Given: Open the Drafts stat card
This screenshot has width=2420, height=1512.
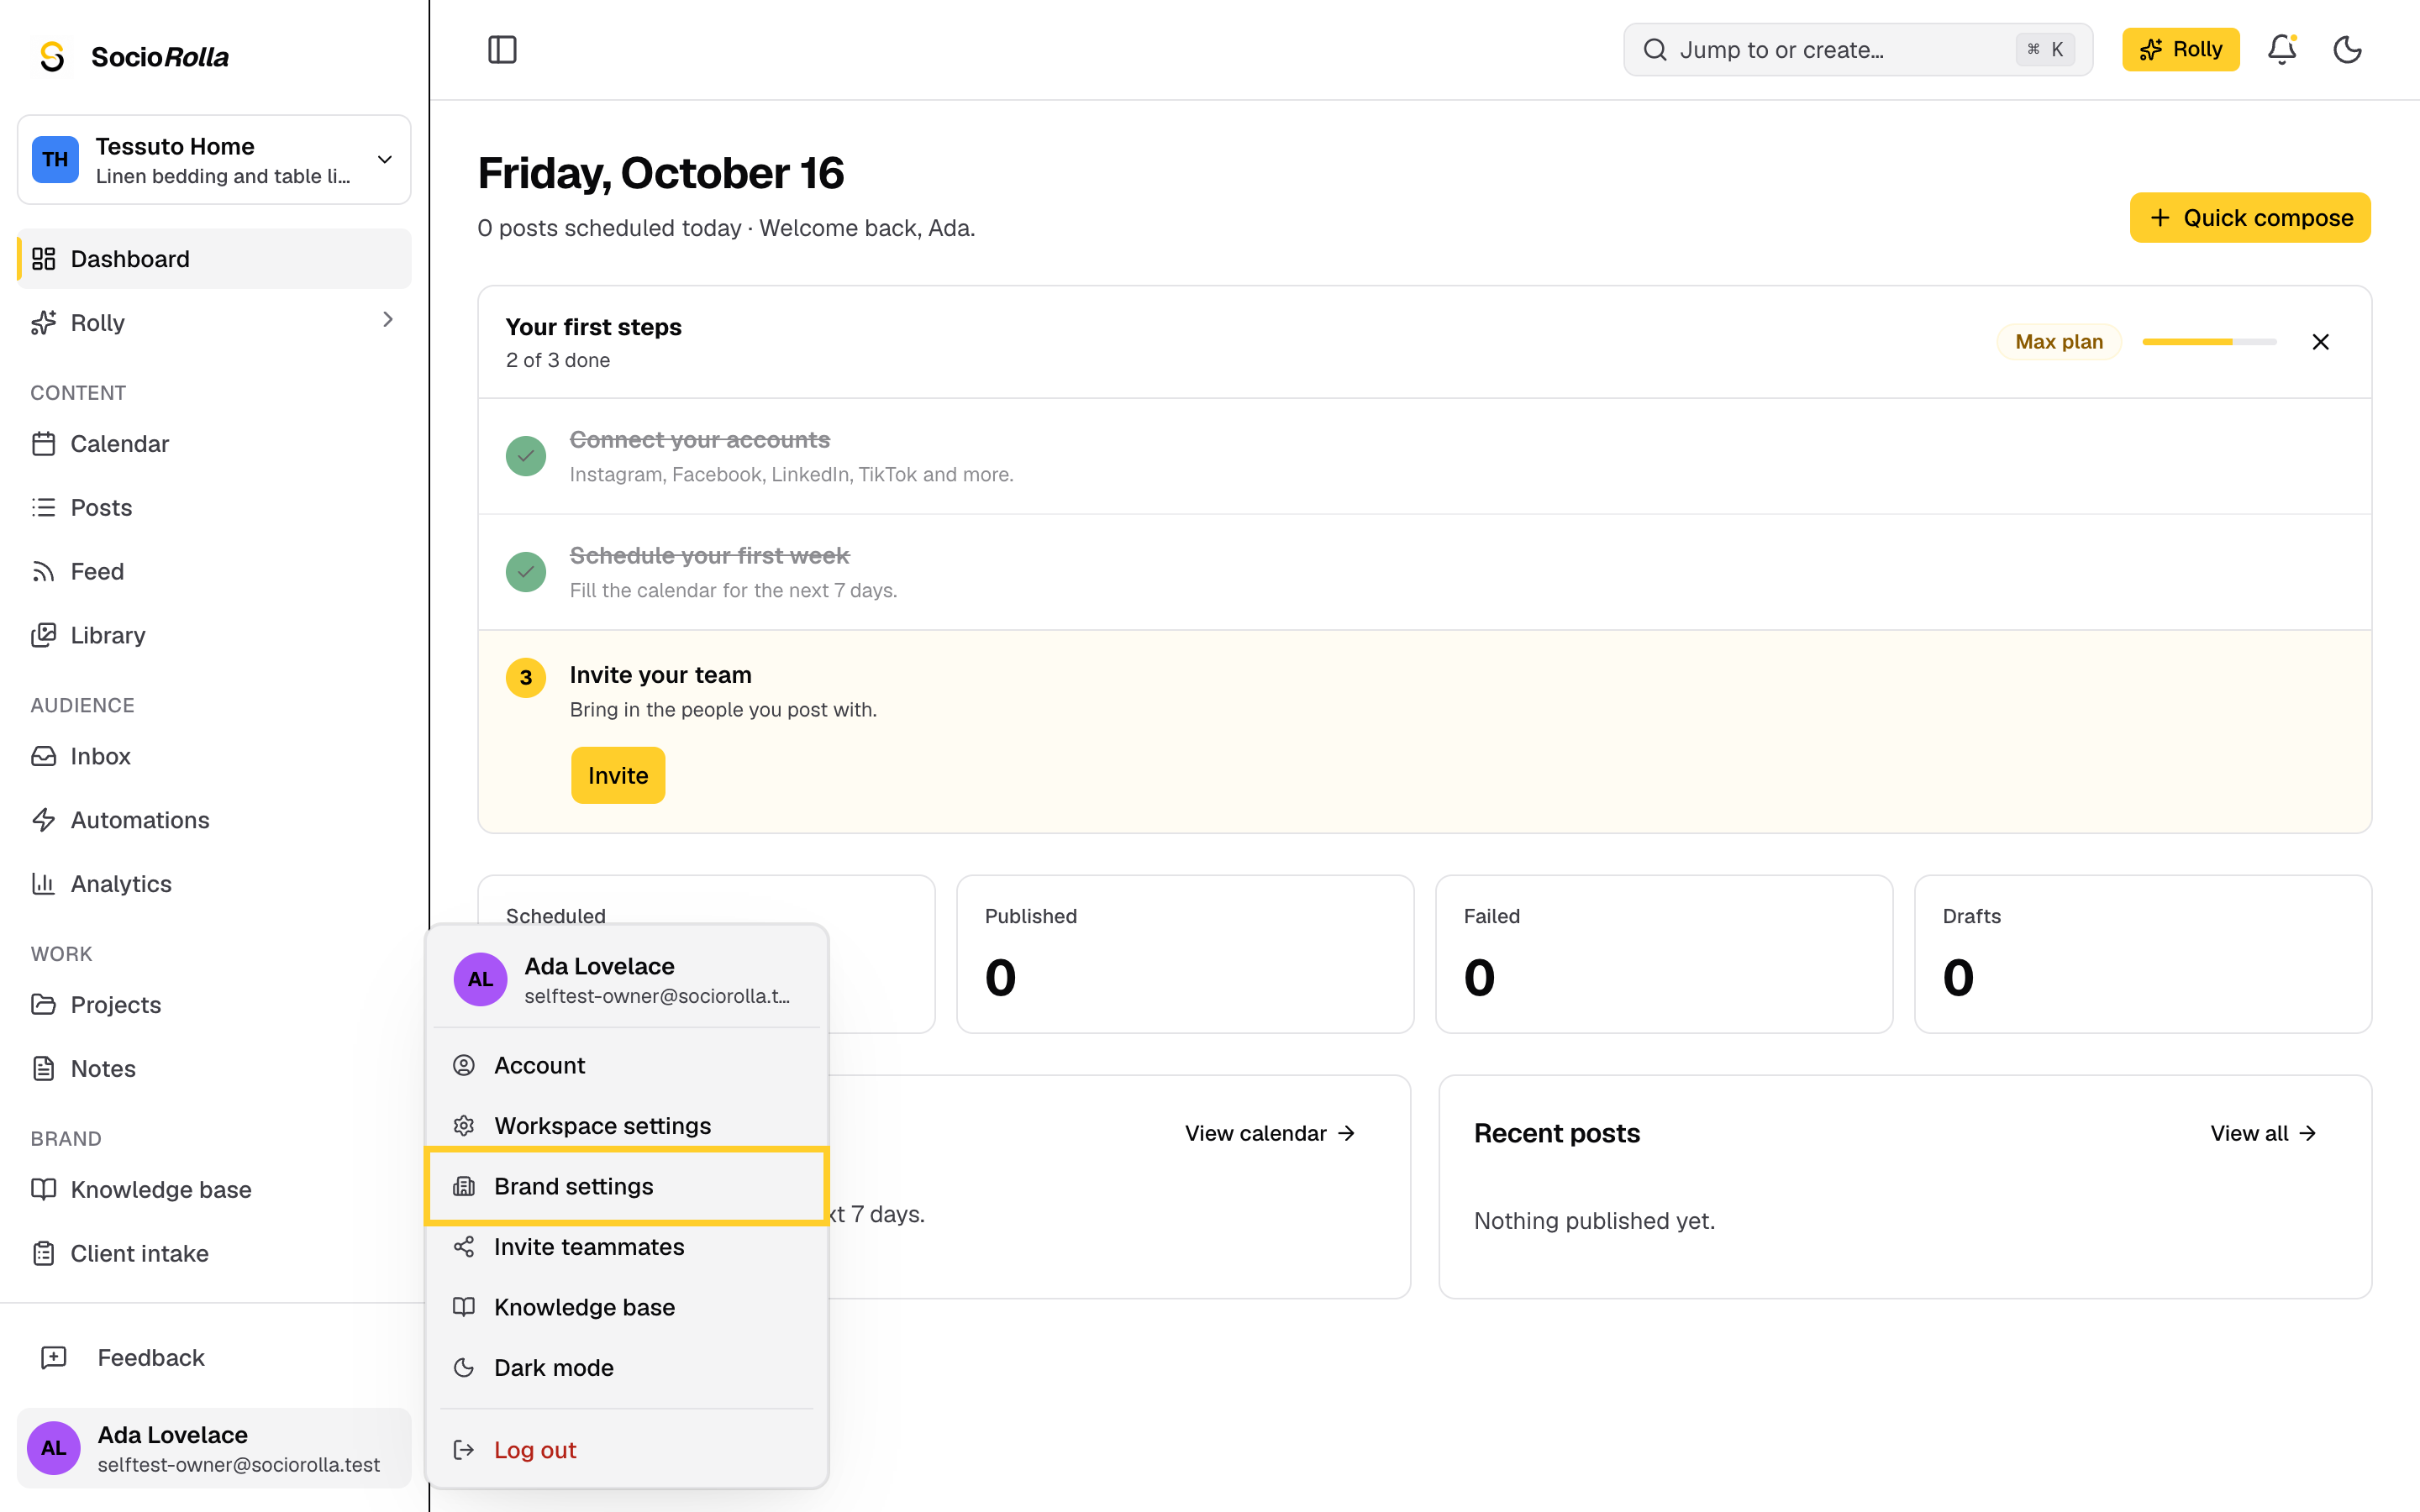Looking at the screenshot, I should coord(2143,954).
